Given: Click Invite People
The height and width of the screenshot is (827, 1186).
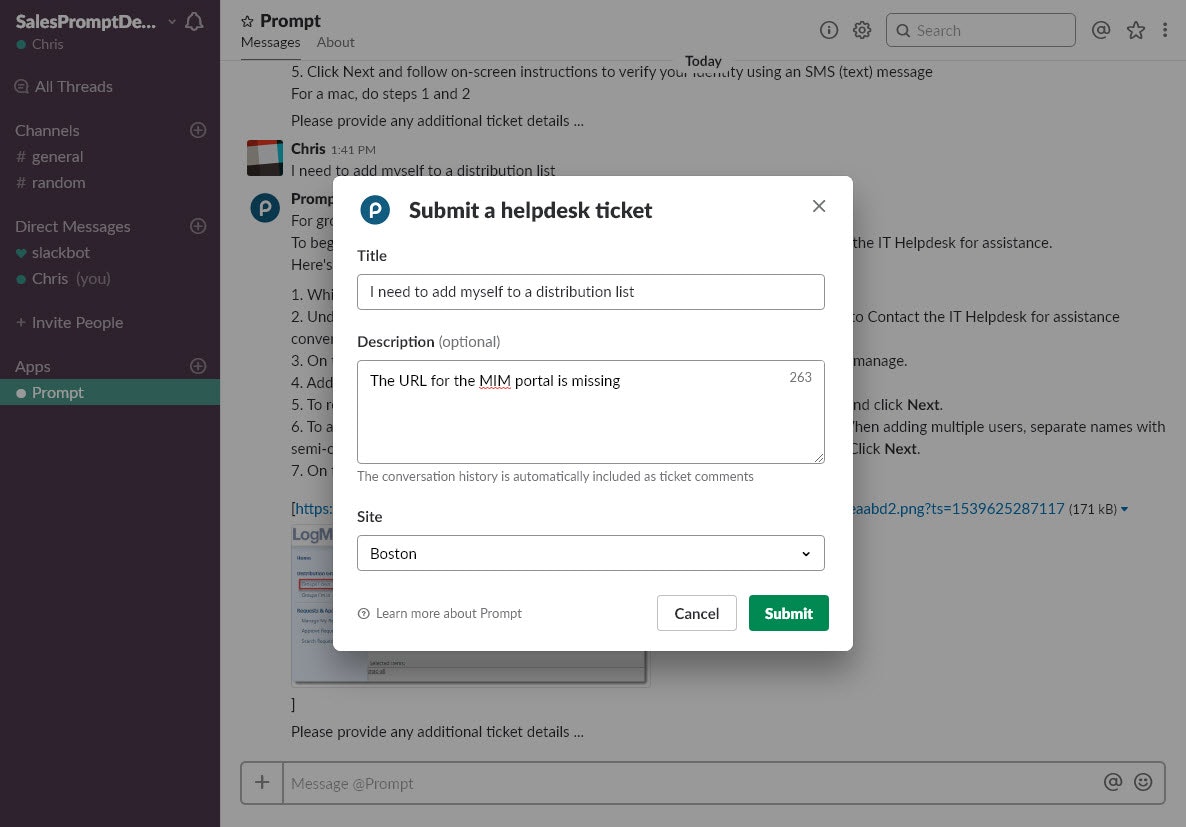Looking at the screenshot, I should coord(70,322).
